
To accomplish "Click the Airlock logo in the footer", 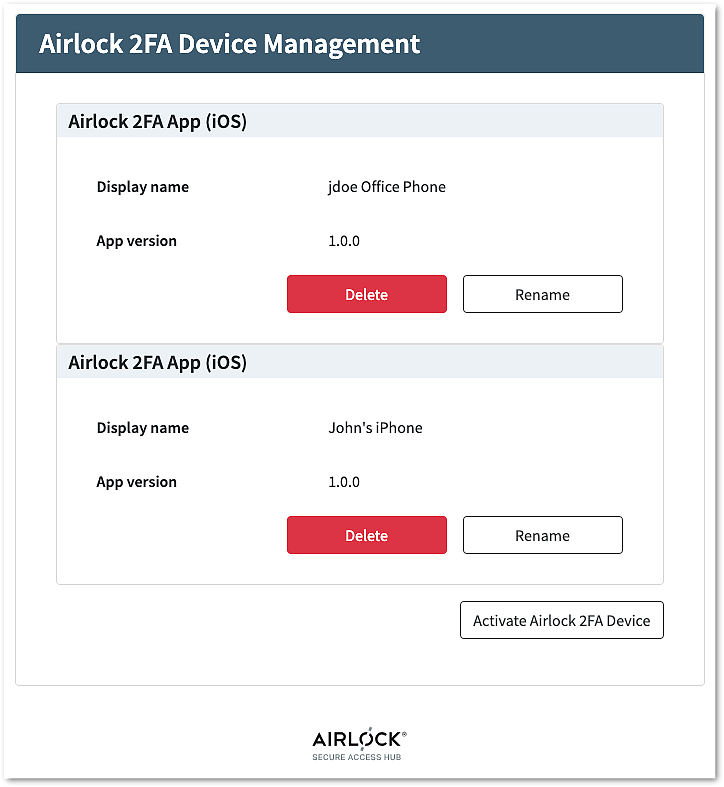I will tap(356, 740).
